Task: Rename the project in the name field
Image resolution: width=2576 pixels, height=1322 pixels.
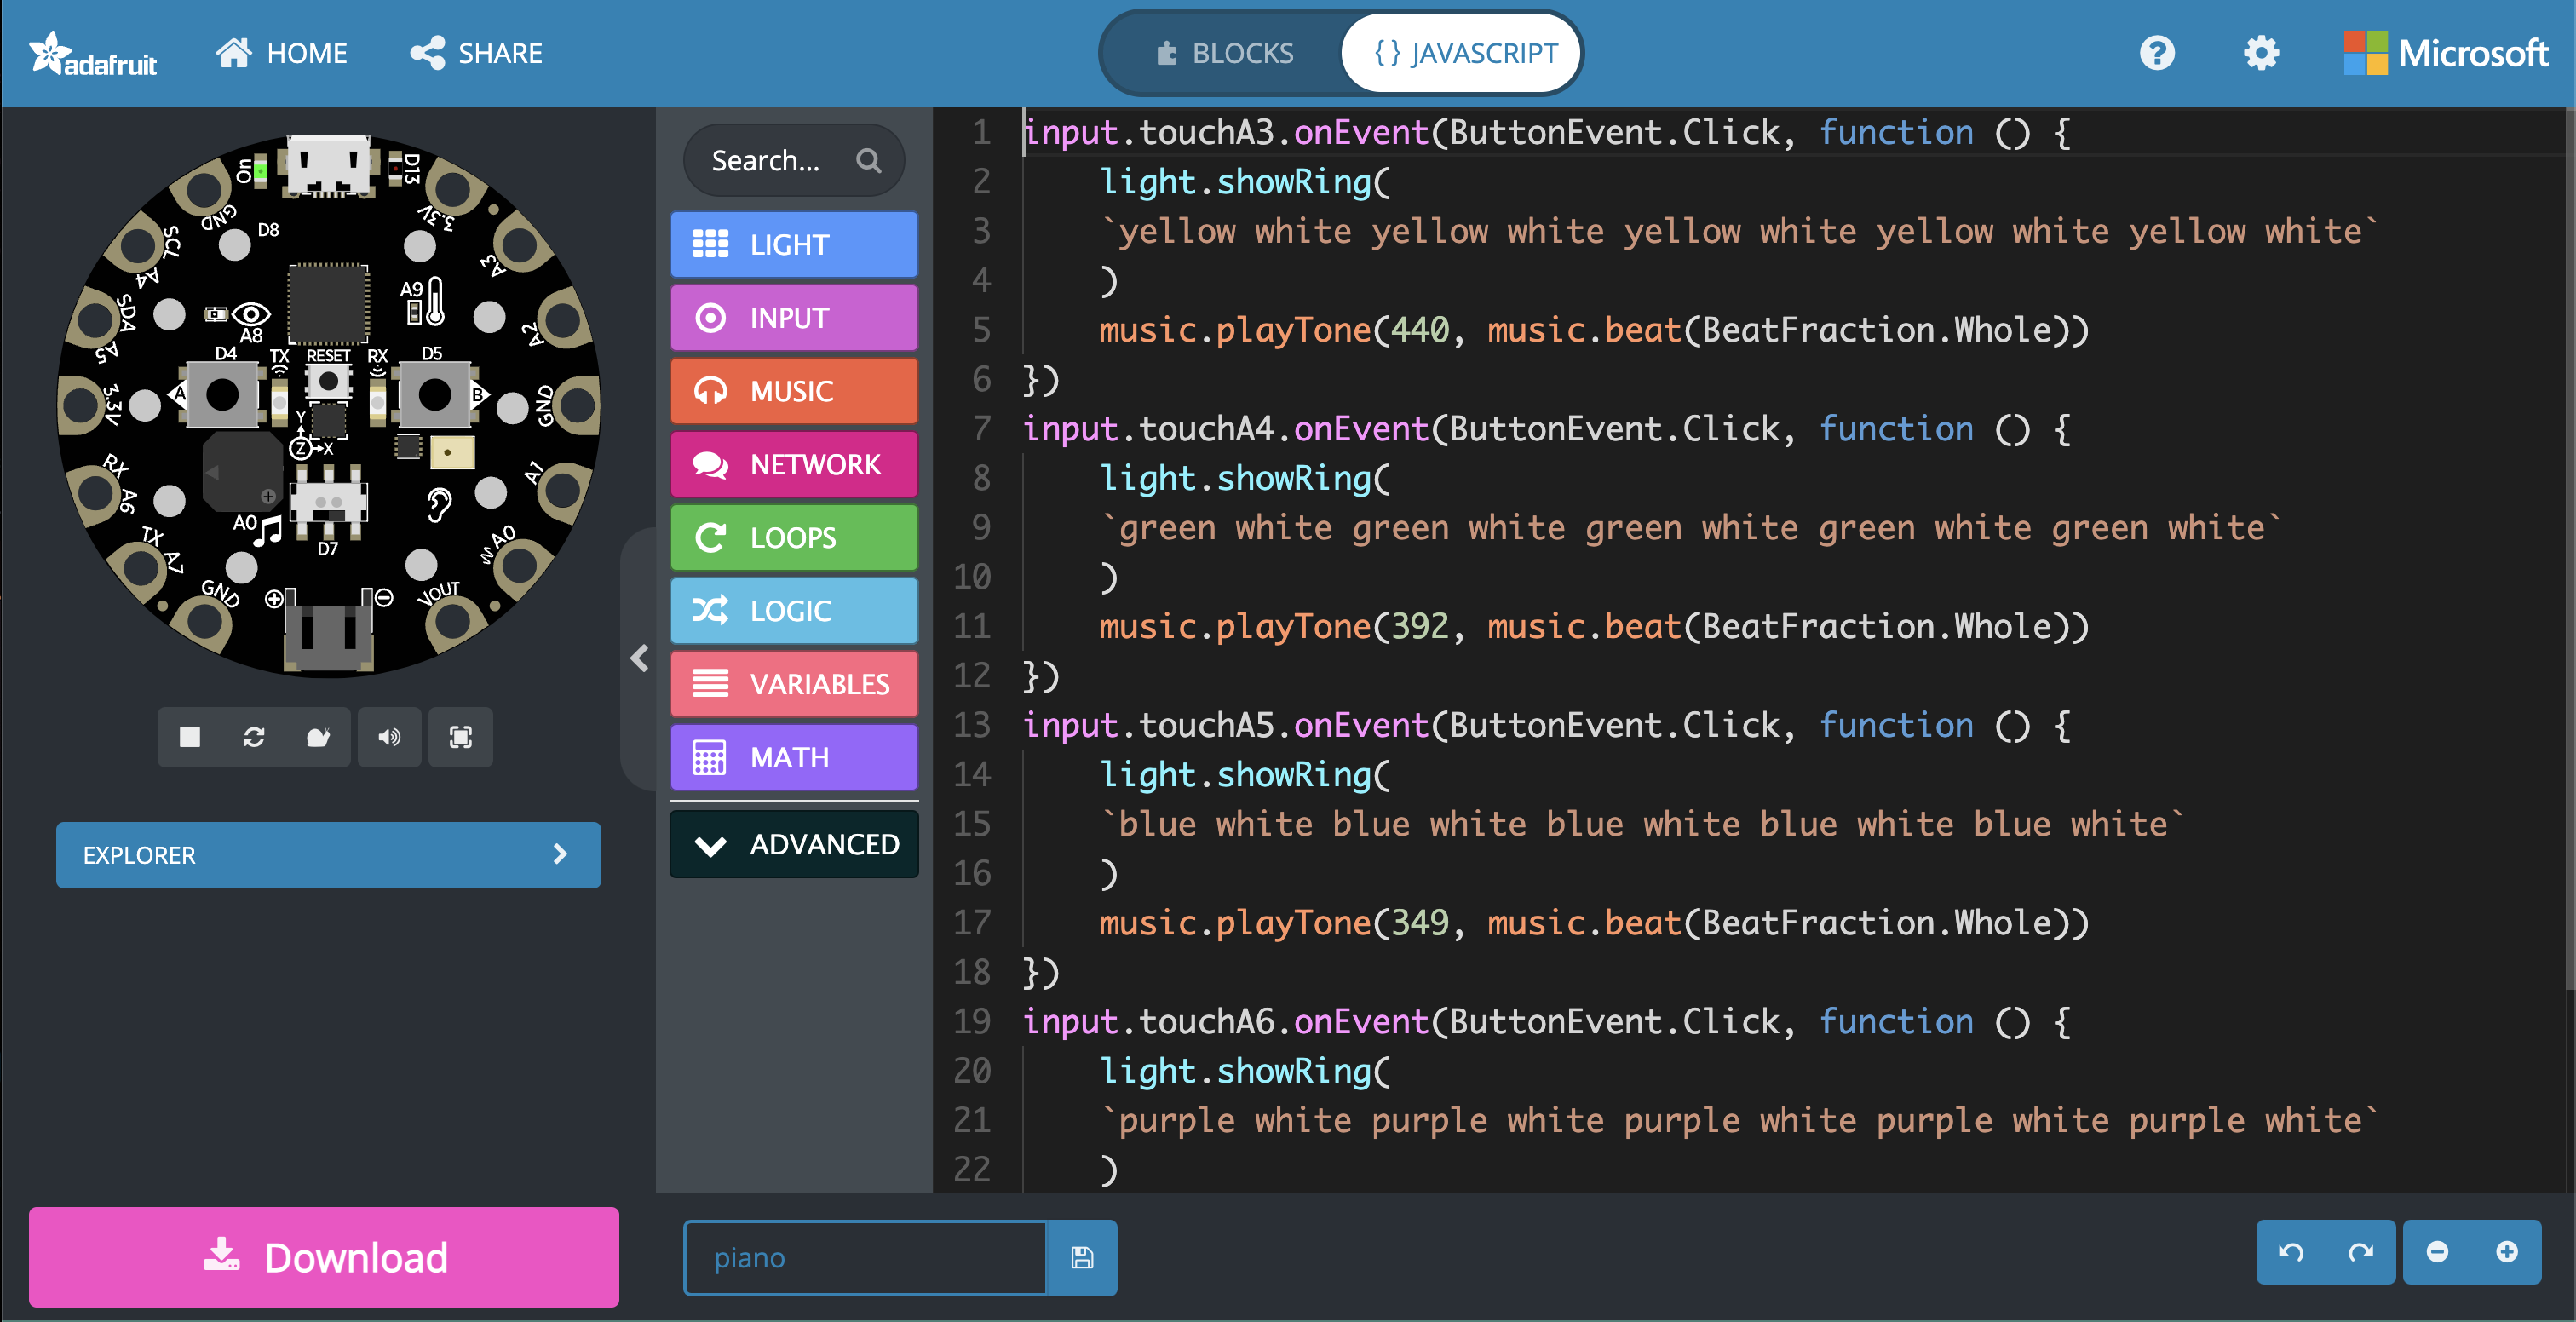Action: pyautogui.click(x=863, y=1258)
